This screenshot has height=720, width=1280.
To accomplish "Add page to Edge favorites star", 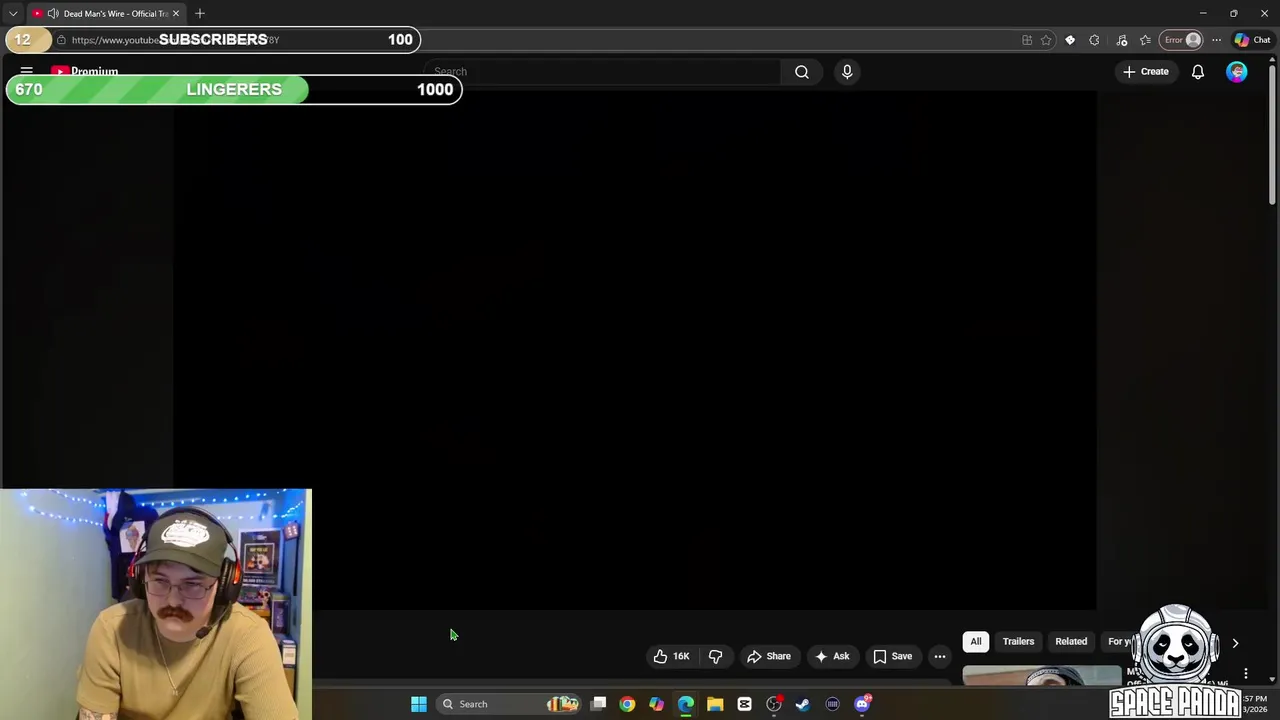I will tap(1046, 40).
